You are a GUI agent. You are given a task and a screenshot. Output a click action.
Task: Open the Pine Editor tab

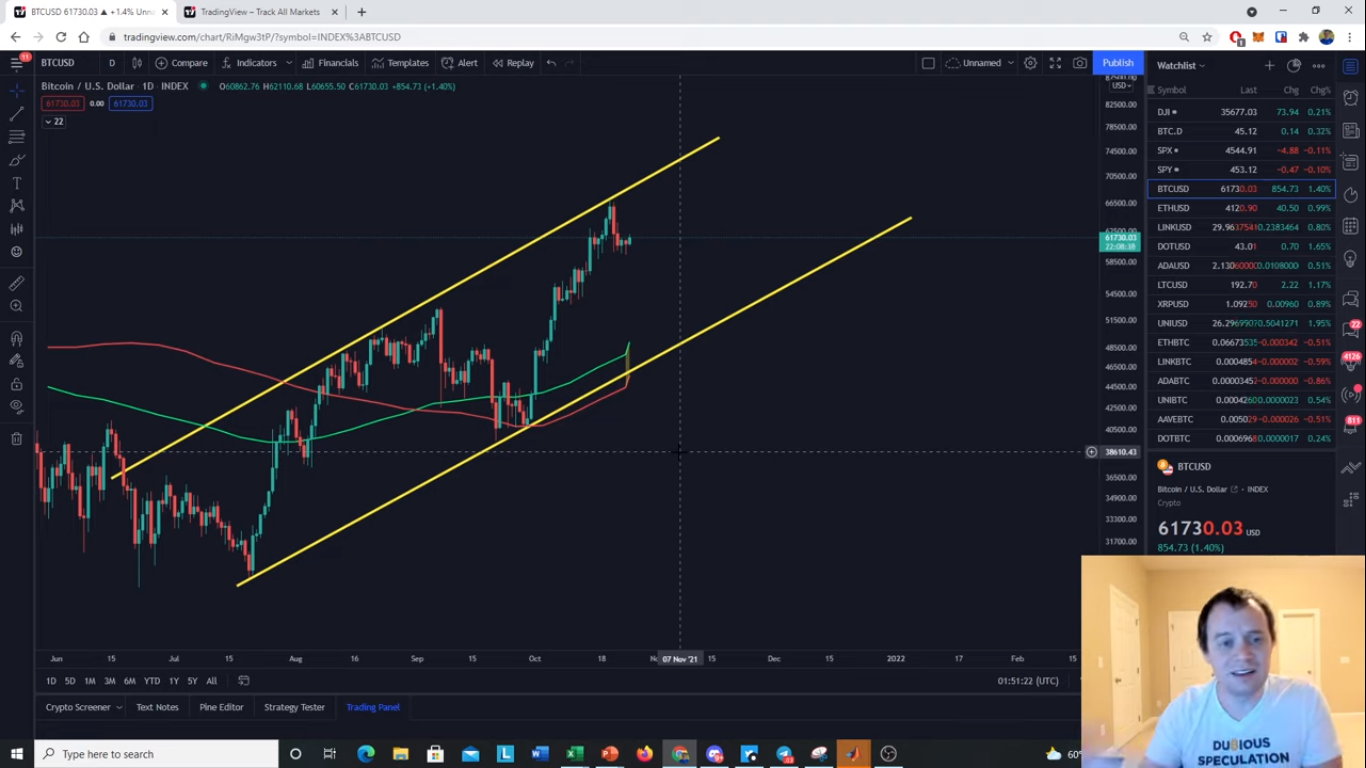click(221, 707)
